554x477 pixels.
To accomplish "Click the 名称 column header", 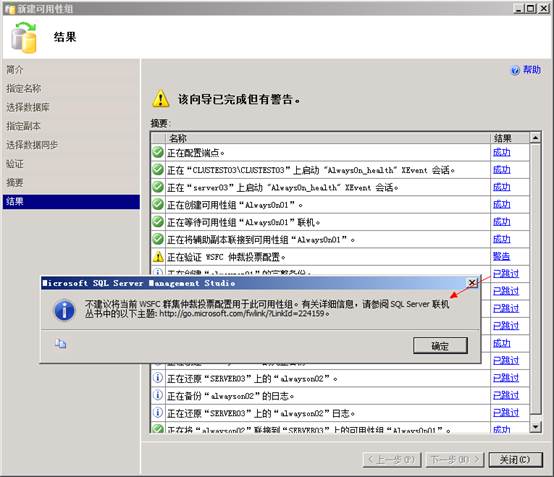I will [x=328, y=138].
